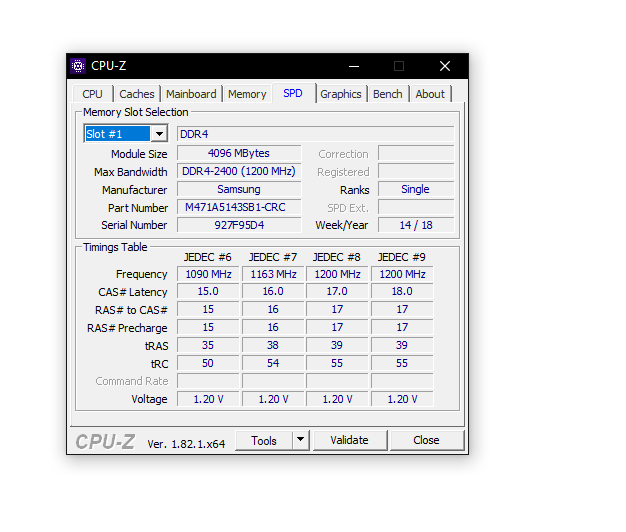Close the CPU-Z window with X
The width and height of the screenshot is (626, 532).
[x=445, y=66]
